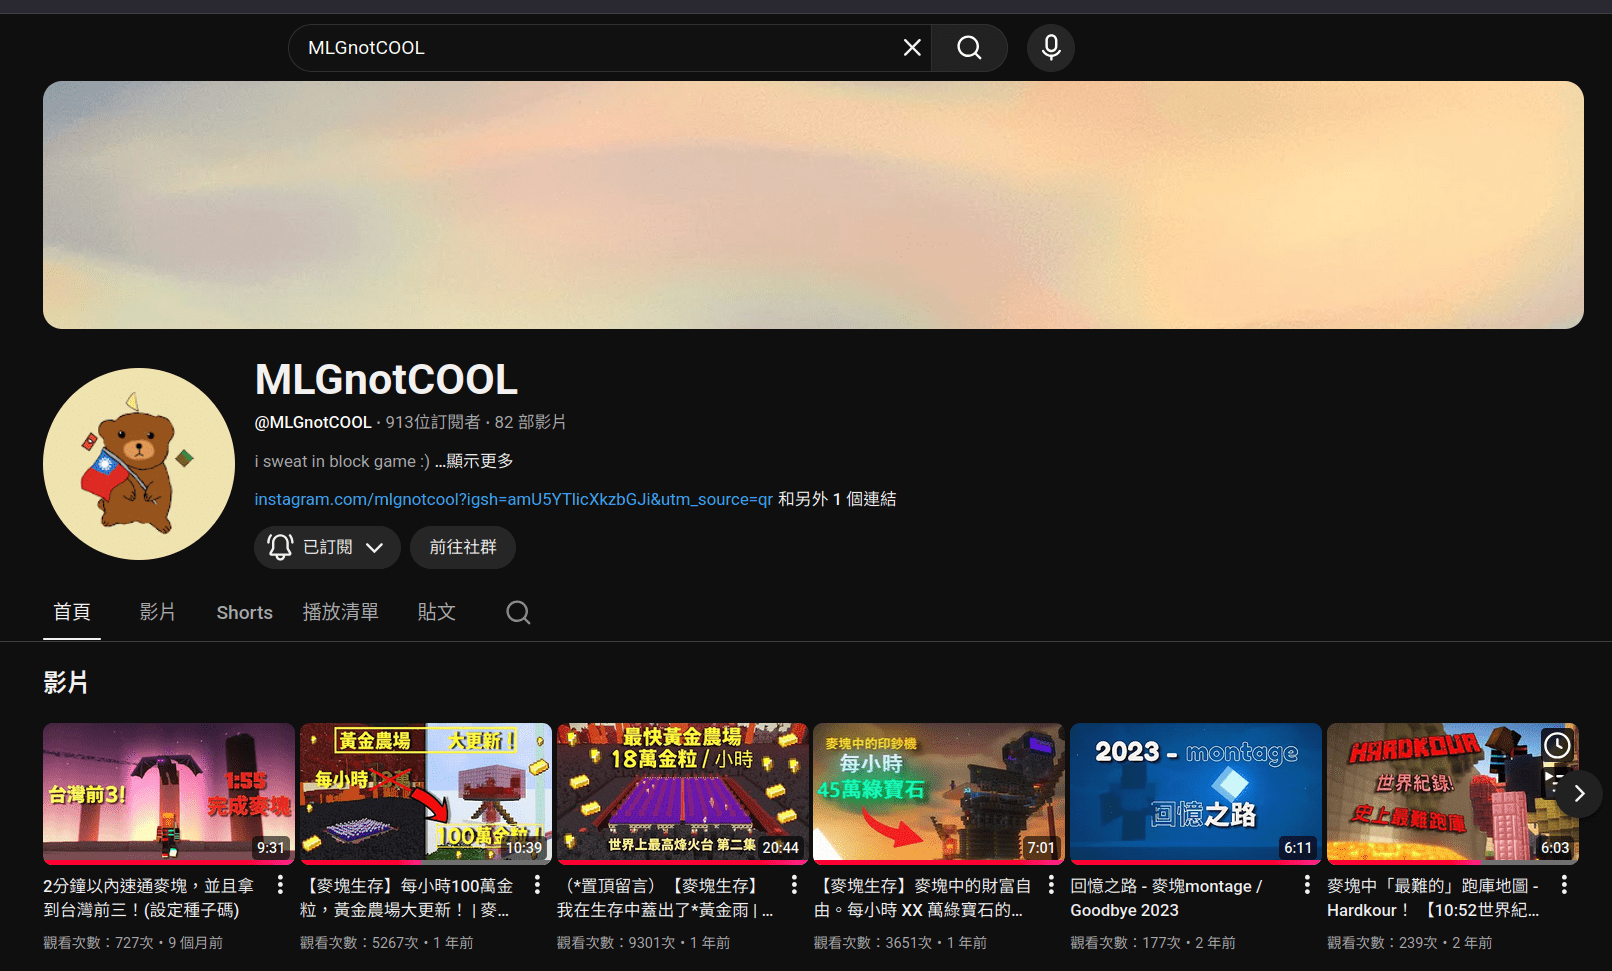Open menu for 麥塊中的財富自由 video
Image resolution: width=1612 pixels, height=971 pixels.
1051,885
